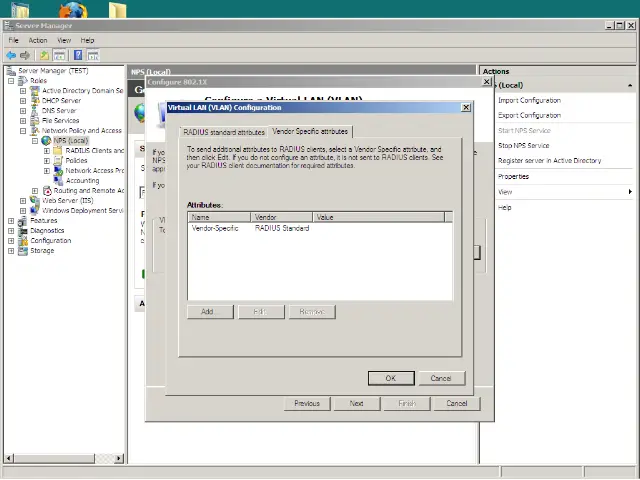Click Export Configuration in Actions pane
Viewport: 640px width, 480px height.
(x=529, y=116)
